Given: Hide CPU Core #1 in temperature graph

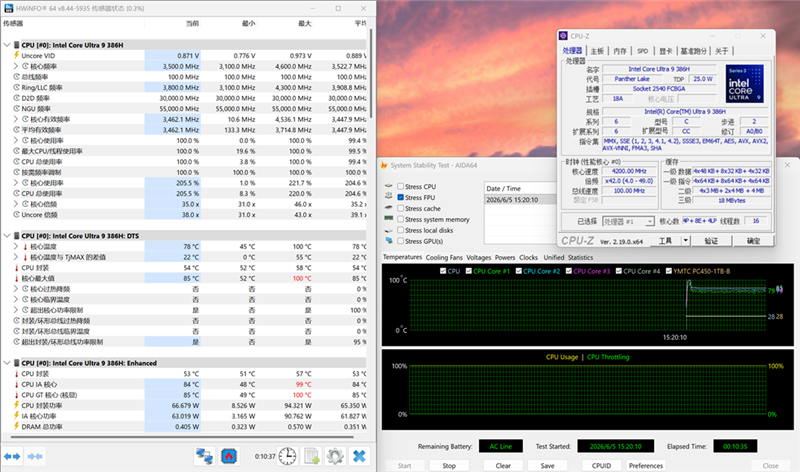Looking at the screenshot, I should pos(468,271).
